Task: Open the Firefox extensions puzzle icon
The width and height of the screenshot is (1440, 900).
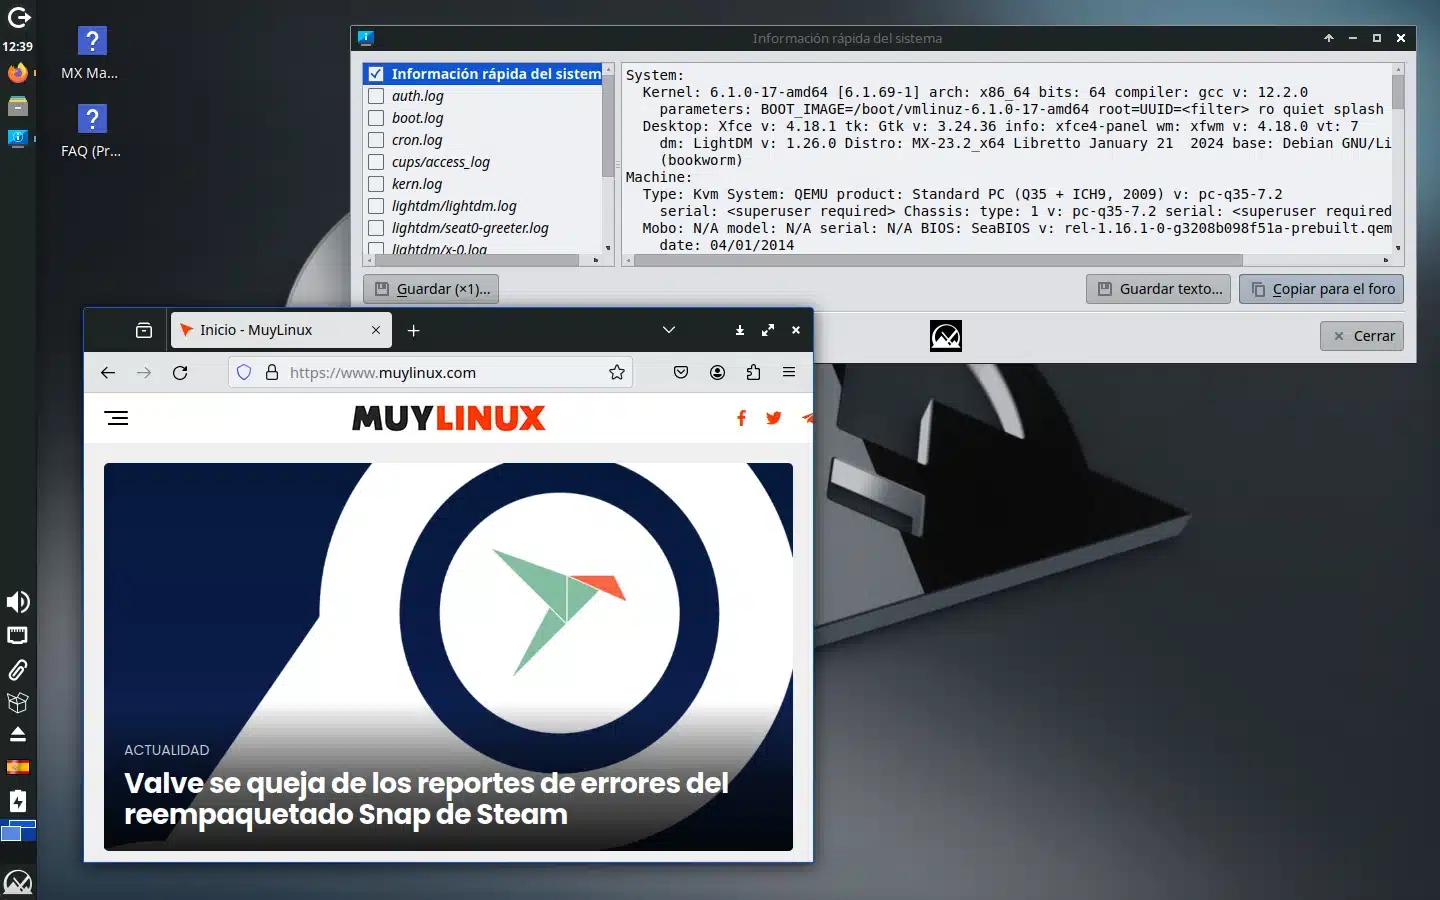Action: pos(753,372)
